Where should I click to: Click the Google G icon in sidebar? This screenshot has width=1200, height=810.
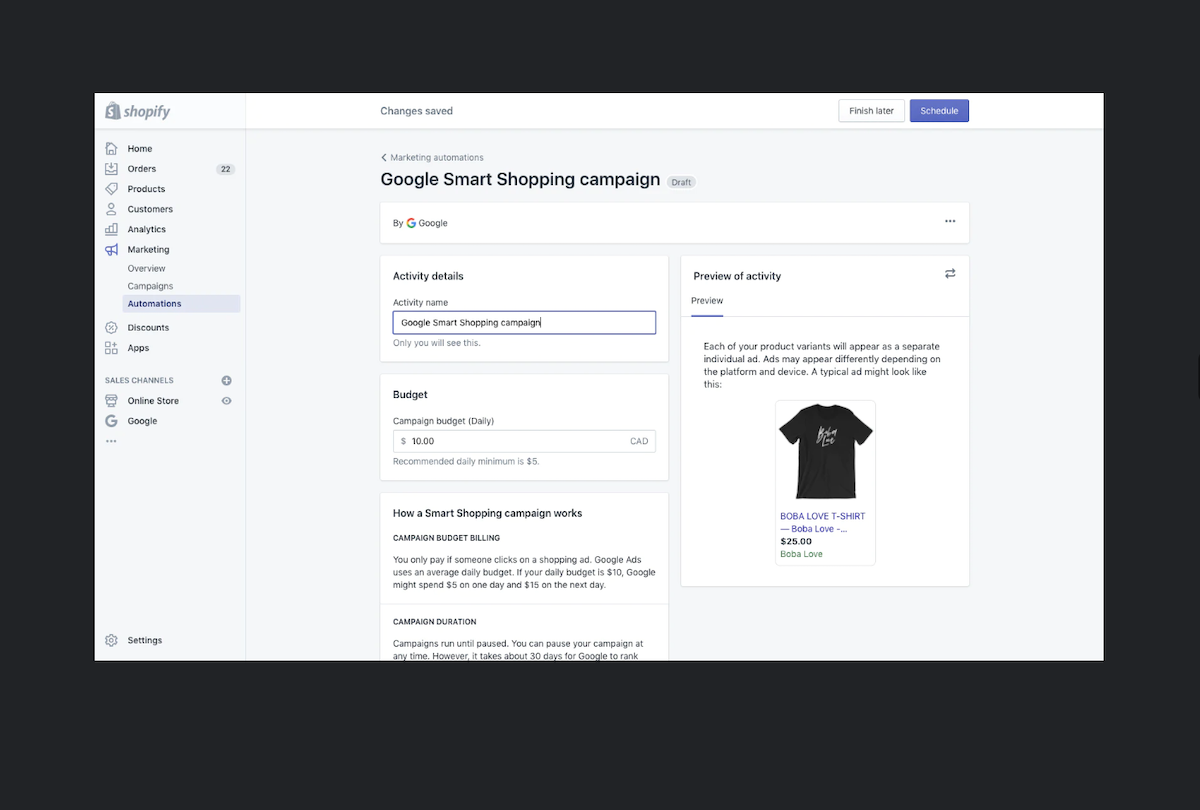111,421
